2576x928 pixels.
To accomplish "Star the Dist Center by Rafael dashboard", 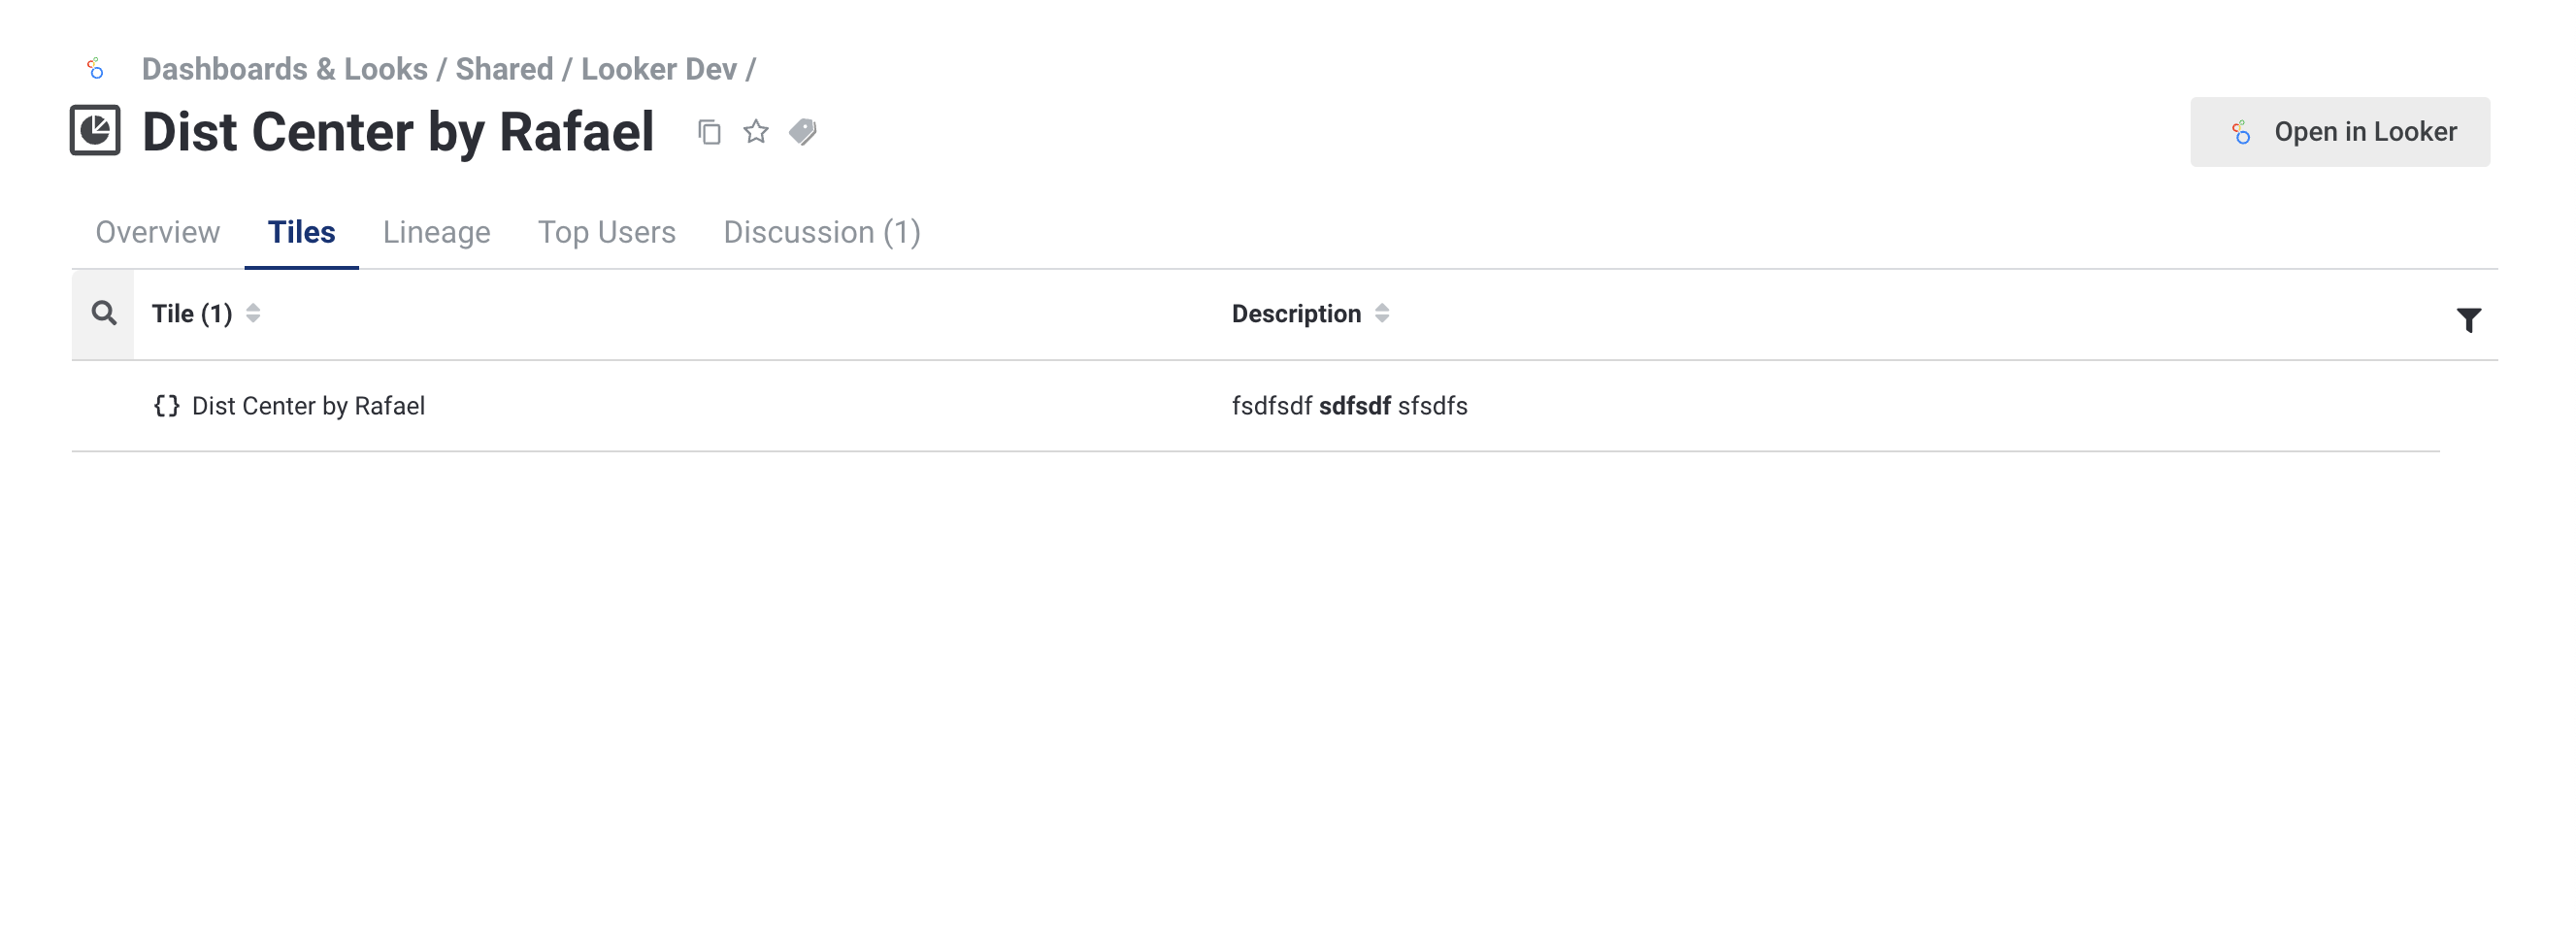I will pyautogui.click(x=756, y=132).
